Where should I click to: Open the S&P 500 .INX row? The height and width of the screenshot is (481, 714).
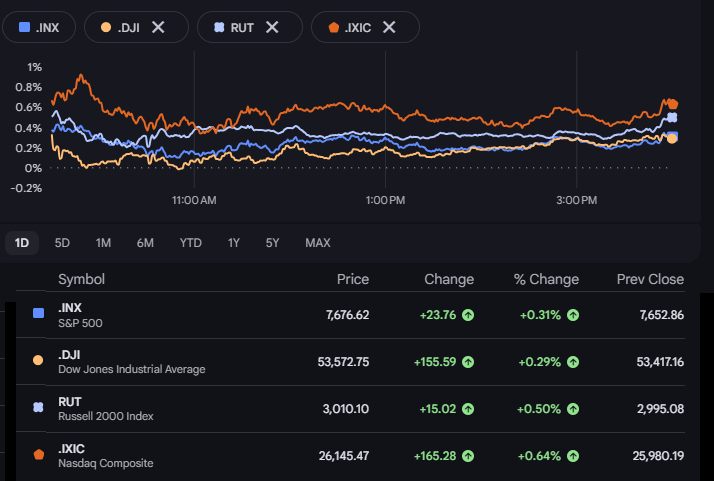coord(350,315)
